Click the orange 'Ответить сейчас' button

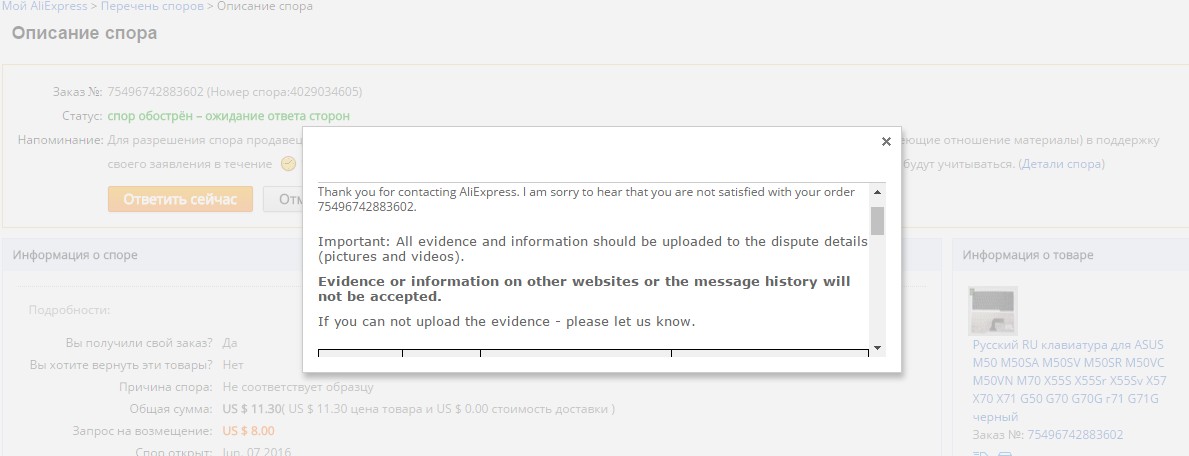pyautogui.click(x=180, y=199)
